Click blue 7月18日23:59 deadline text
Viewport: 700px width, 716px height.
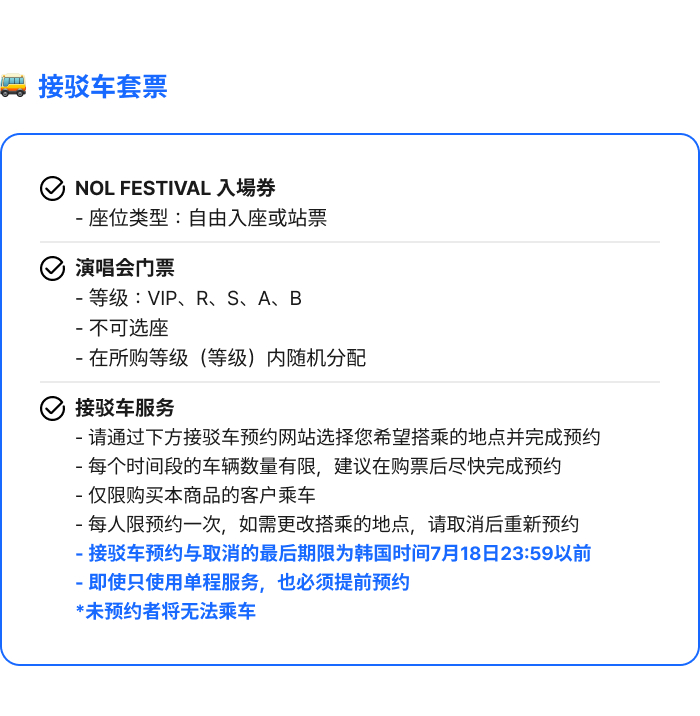point(333,553)
